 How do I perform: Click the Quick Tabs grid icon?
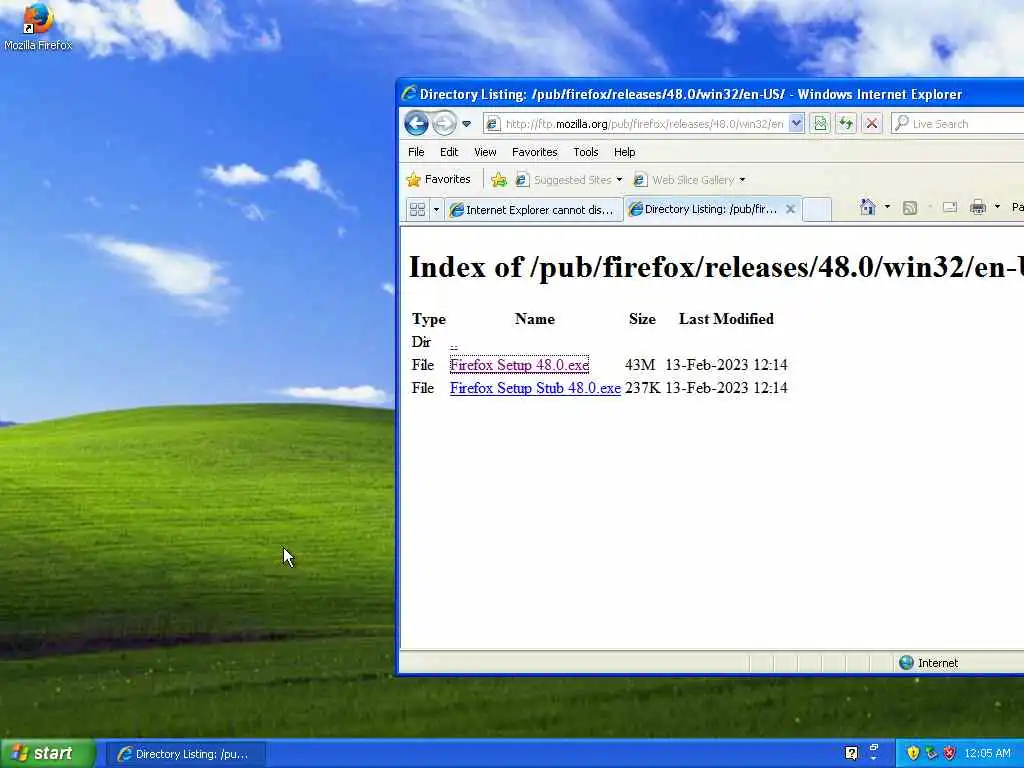(x=417, y=210)
